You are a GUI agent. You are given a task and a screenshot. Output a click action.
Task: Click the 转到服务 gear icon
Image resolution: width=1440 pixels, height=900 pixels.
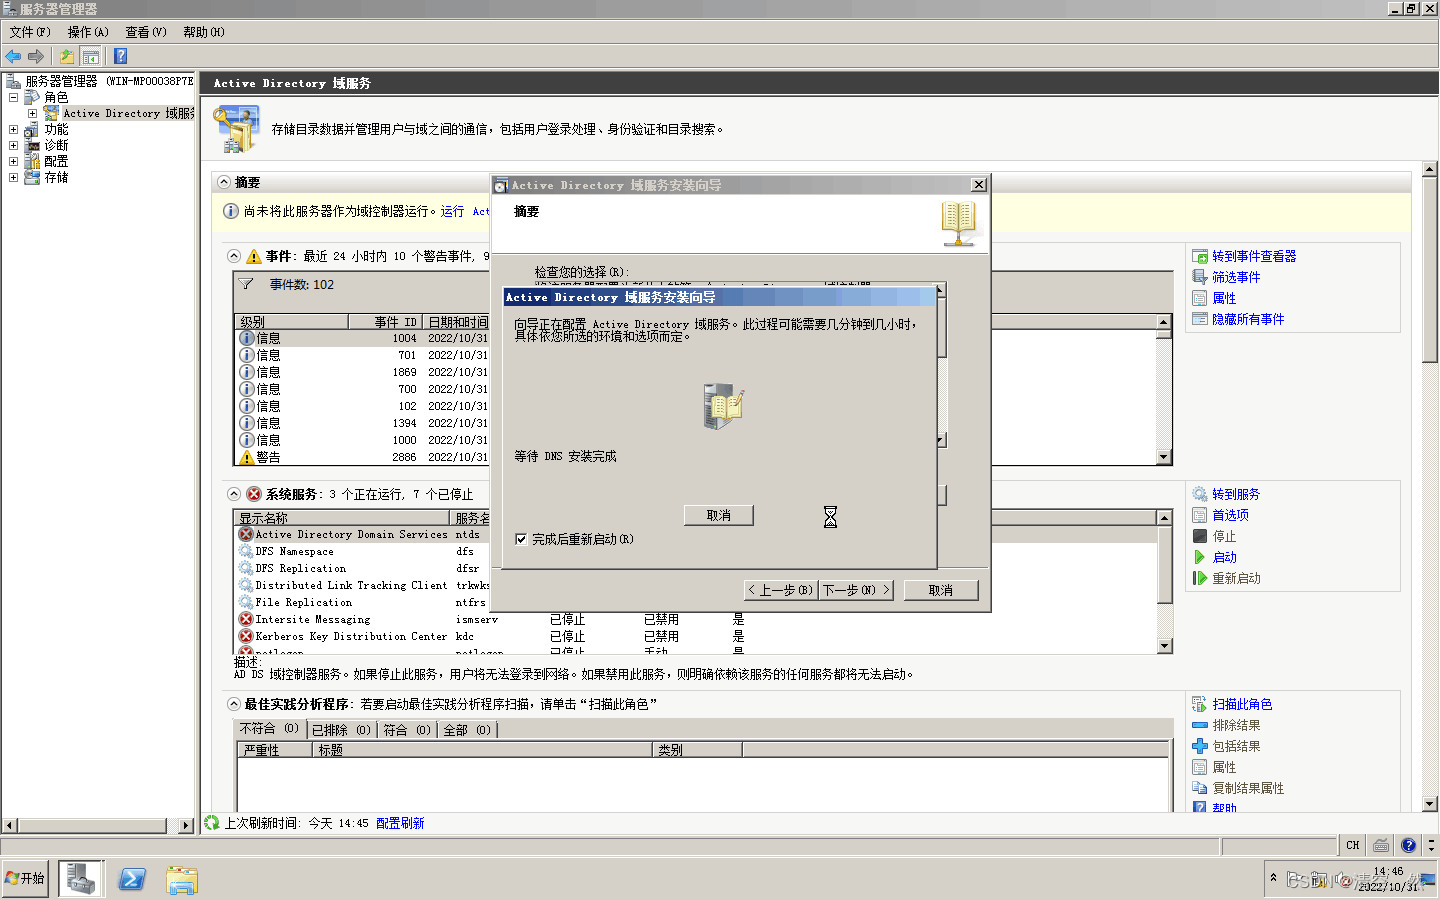[x=1200, y=494]
